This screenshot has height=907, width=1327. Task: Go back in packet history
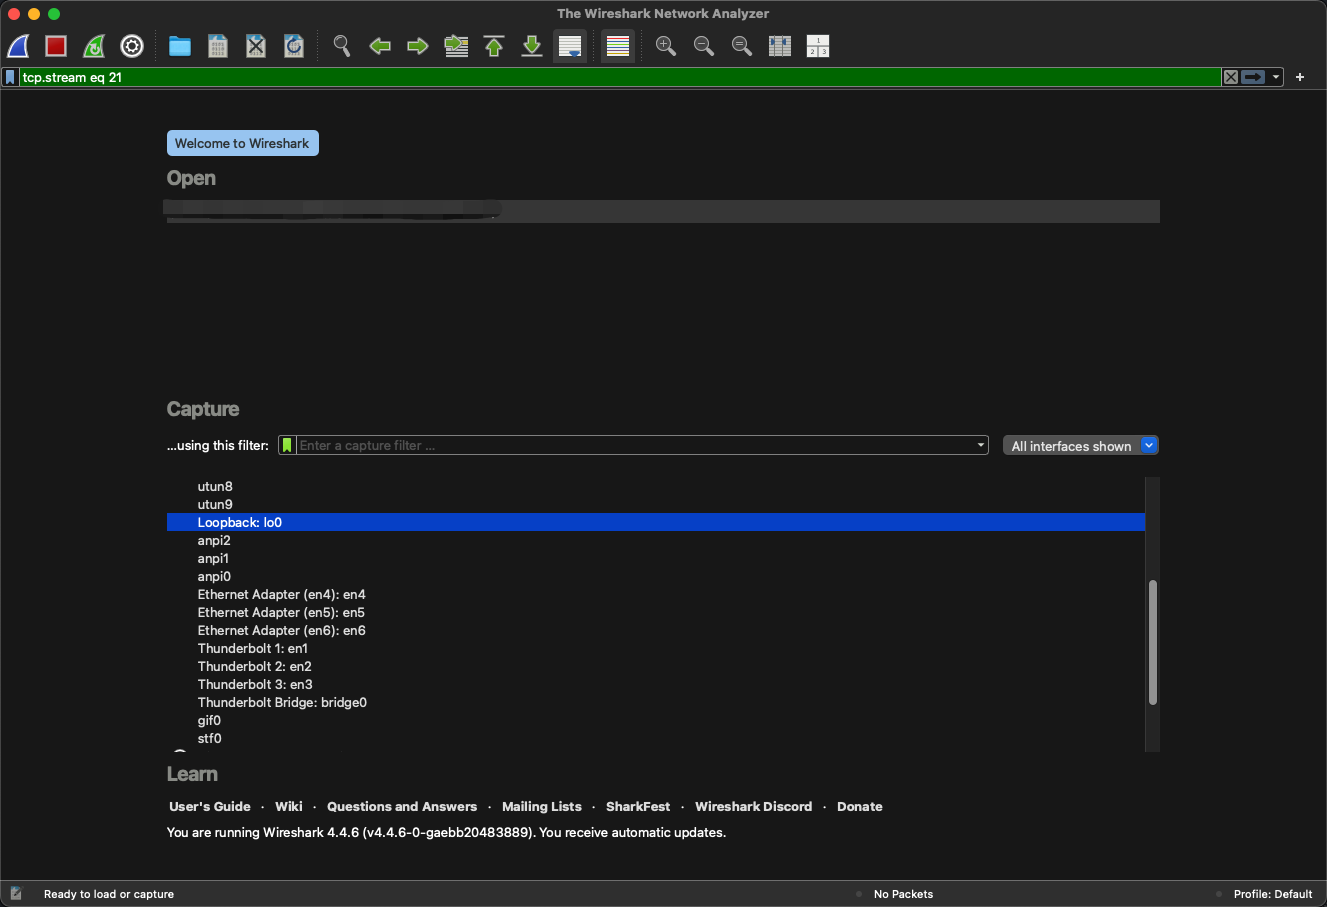tap(380, 46)
